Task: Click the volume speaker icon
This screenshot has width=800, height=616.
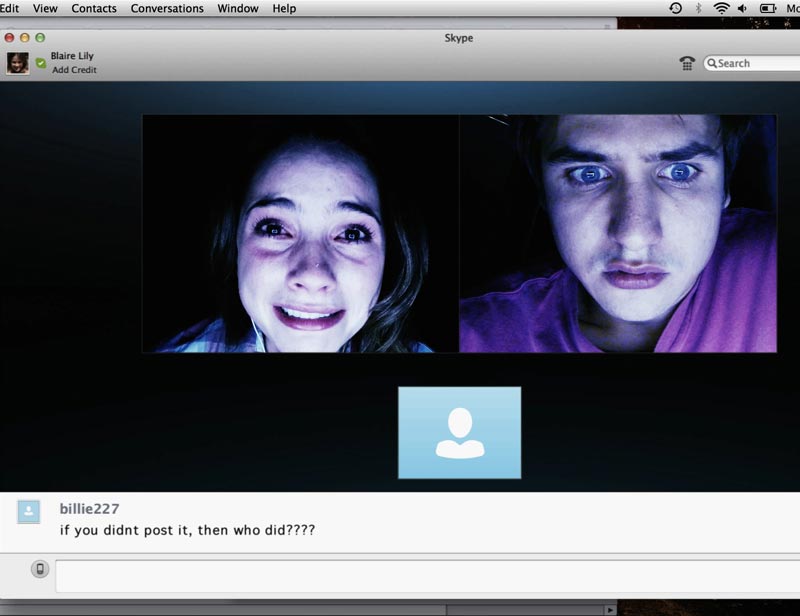Action: [743, 8]
